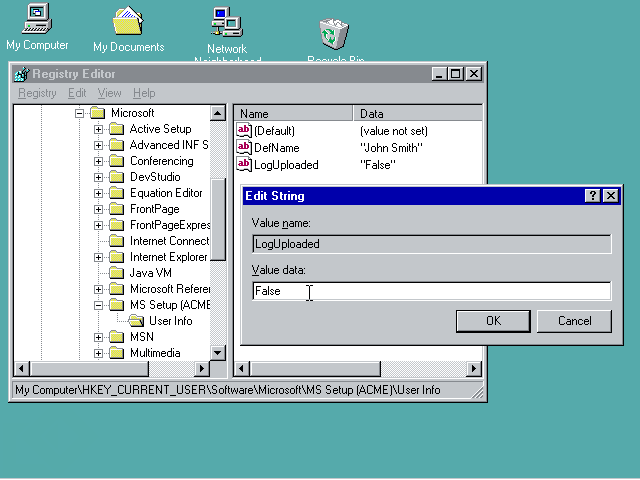The height and width of the screenshot is (480, 640).
Task: Confirm with OK in Edit String
Action: 493,321
